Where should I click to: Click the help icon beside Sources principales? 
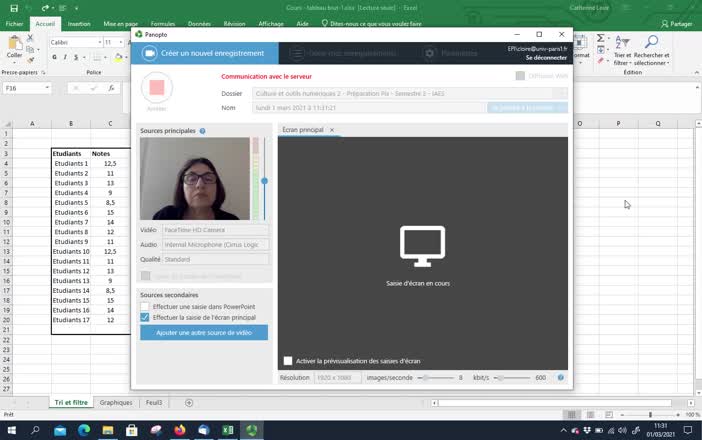[203, 131]
